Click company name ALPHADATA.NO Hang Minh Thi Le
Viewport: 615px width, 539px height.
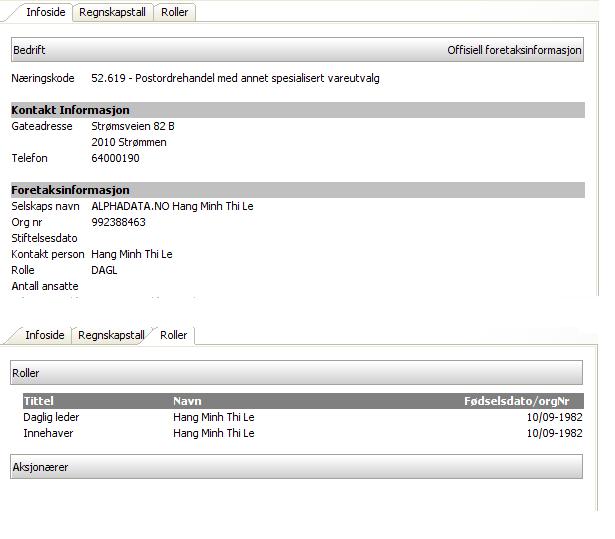[x=173, y=206]
